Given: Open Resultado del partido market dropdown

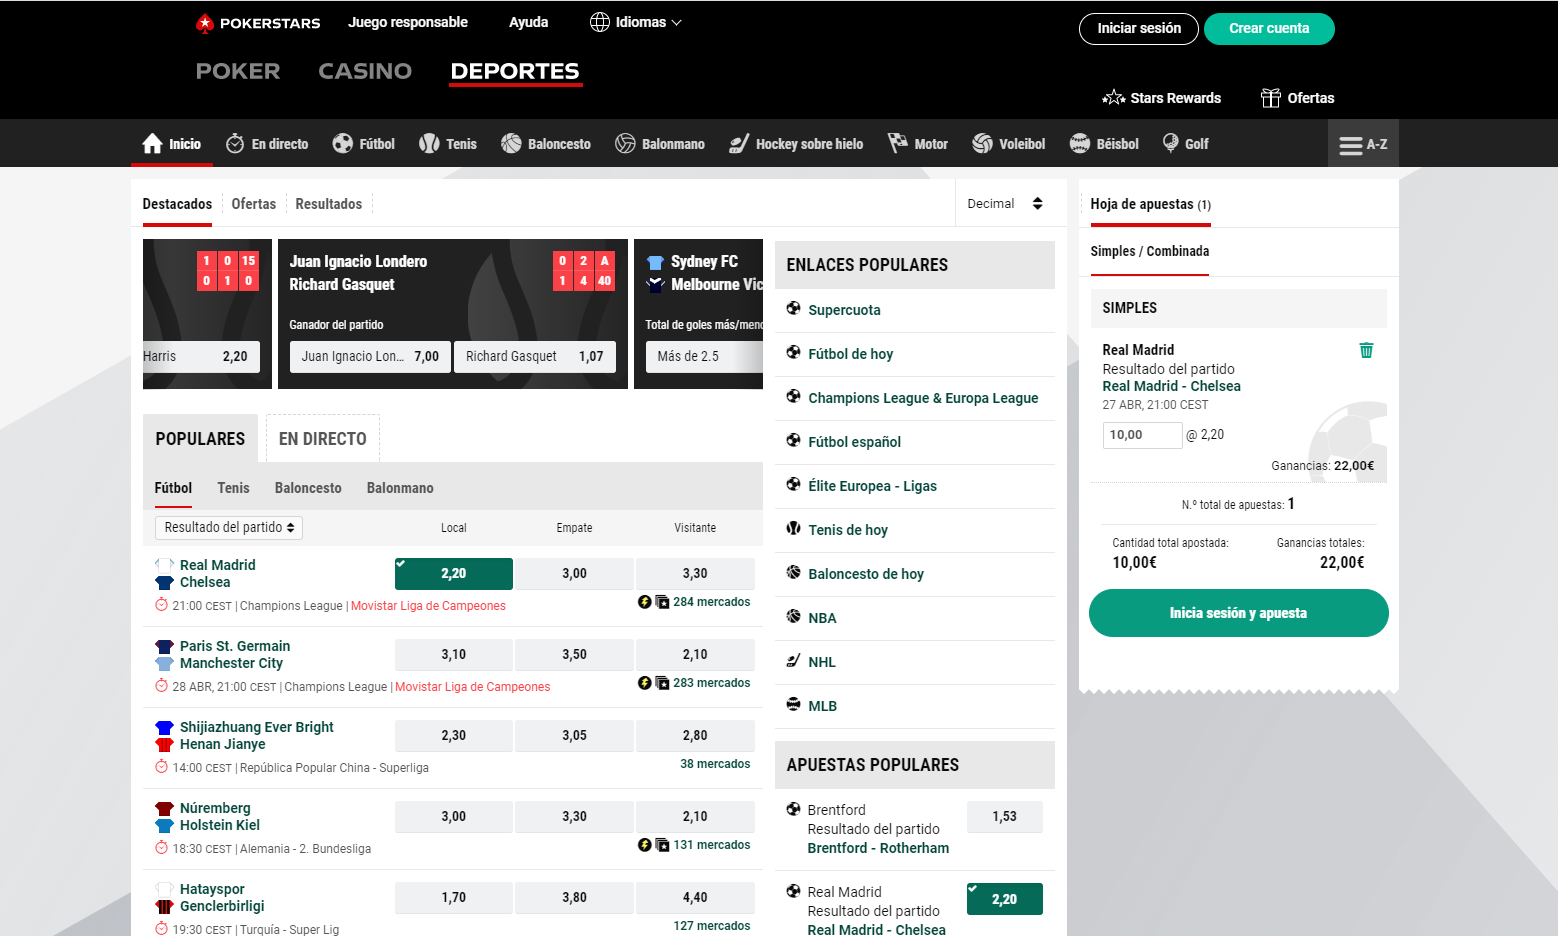Looking at the screenshot, I should pos(229,528).
